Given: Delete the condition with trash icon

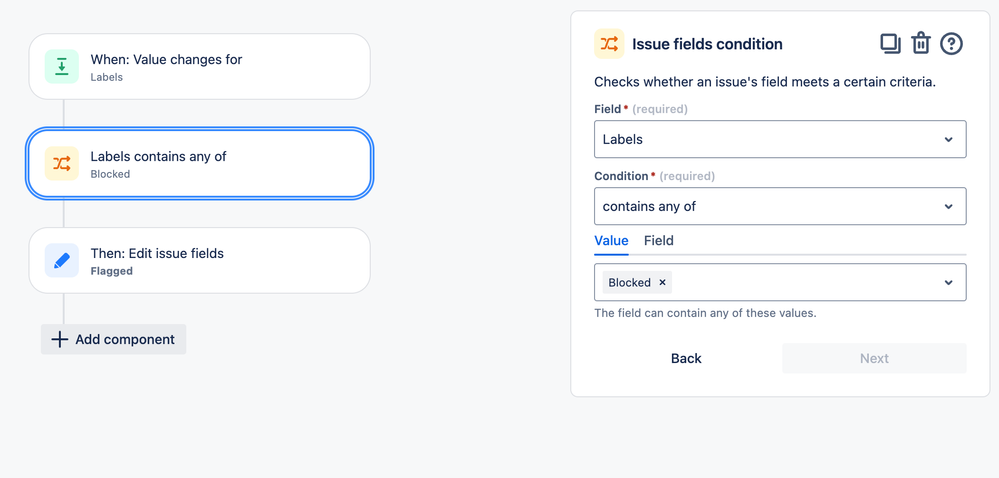Looking at the screenshot, I should (x=921, y=43).
